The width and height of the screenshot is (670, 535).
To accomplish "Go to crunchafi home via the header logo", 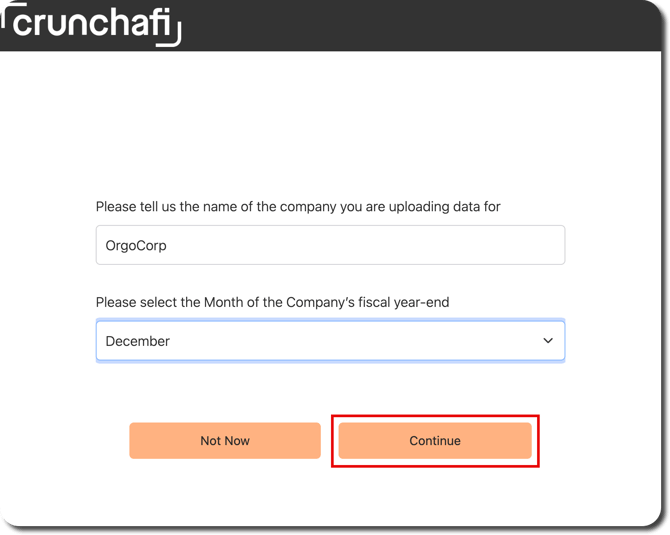I will [x=91, y=24].
